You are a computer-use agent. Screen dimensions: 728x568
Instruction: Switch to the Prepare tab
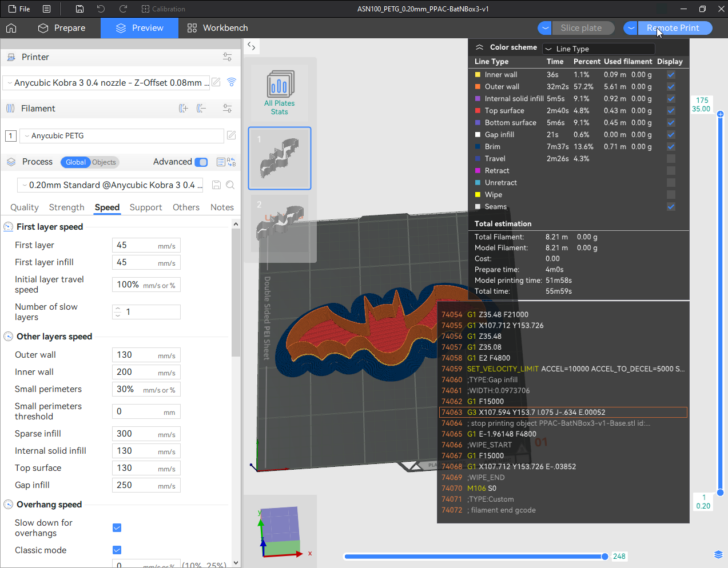62,28
